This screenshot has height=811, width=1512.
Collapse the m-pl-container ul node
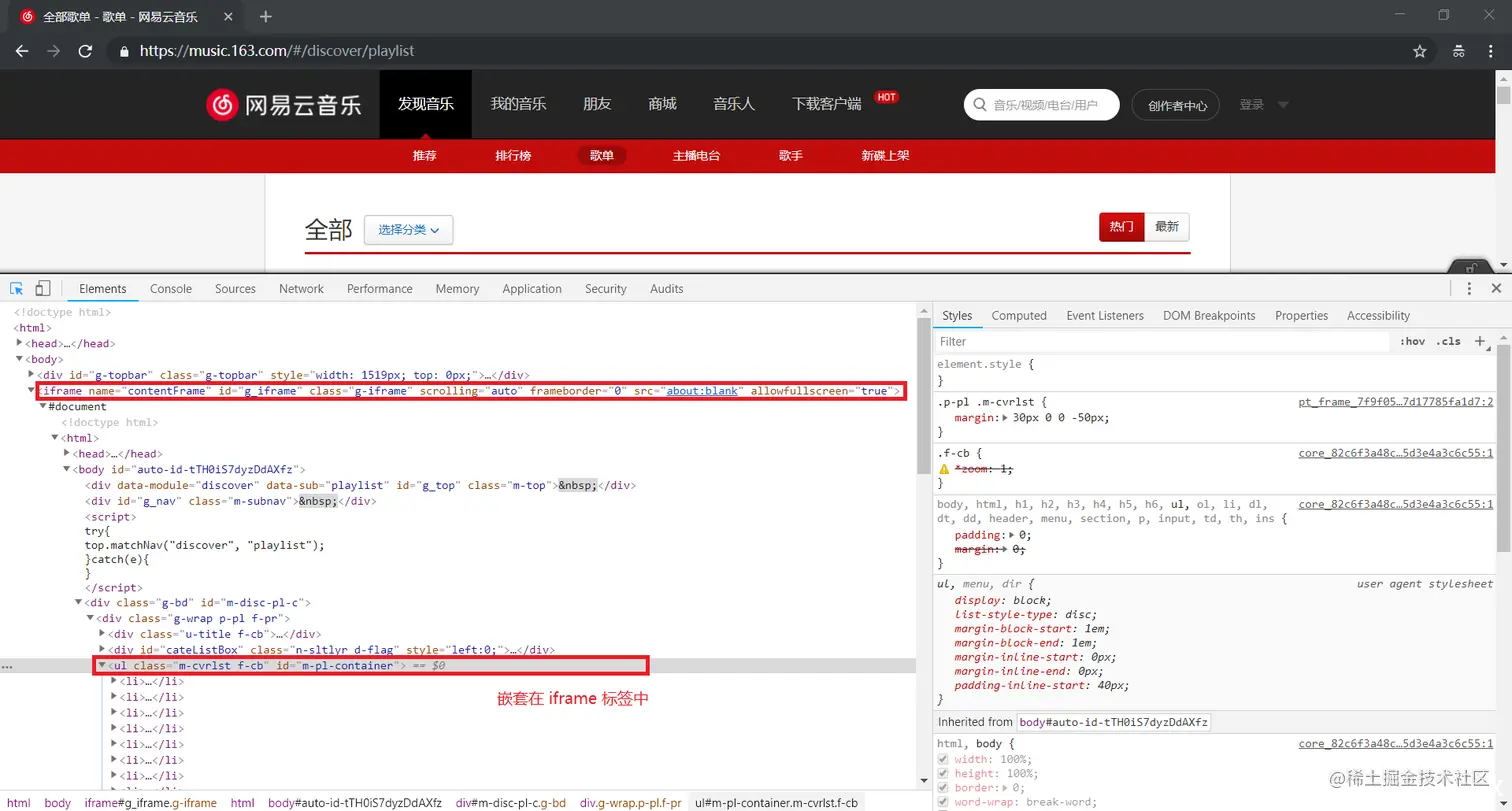click(x=101, y=665)
